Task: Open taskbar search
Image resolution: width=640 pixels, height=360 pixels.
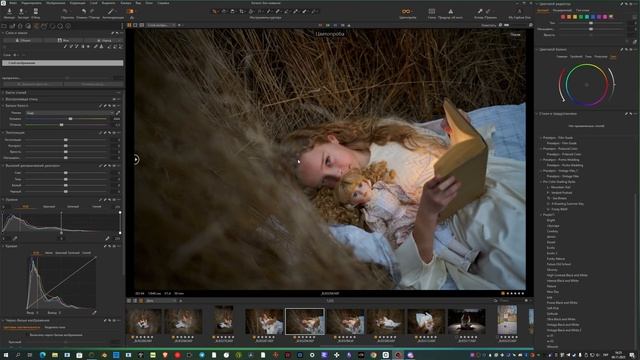Action: [18, 355]
